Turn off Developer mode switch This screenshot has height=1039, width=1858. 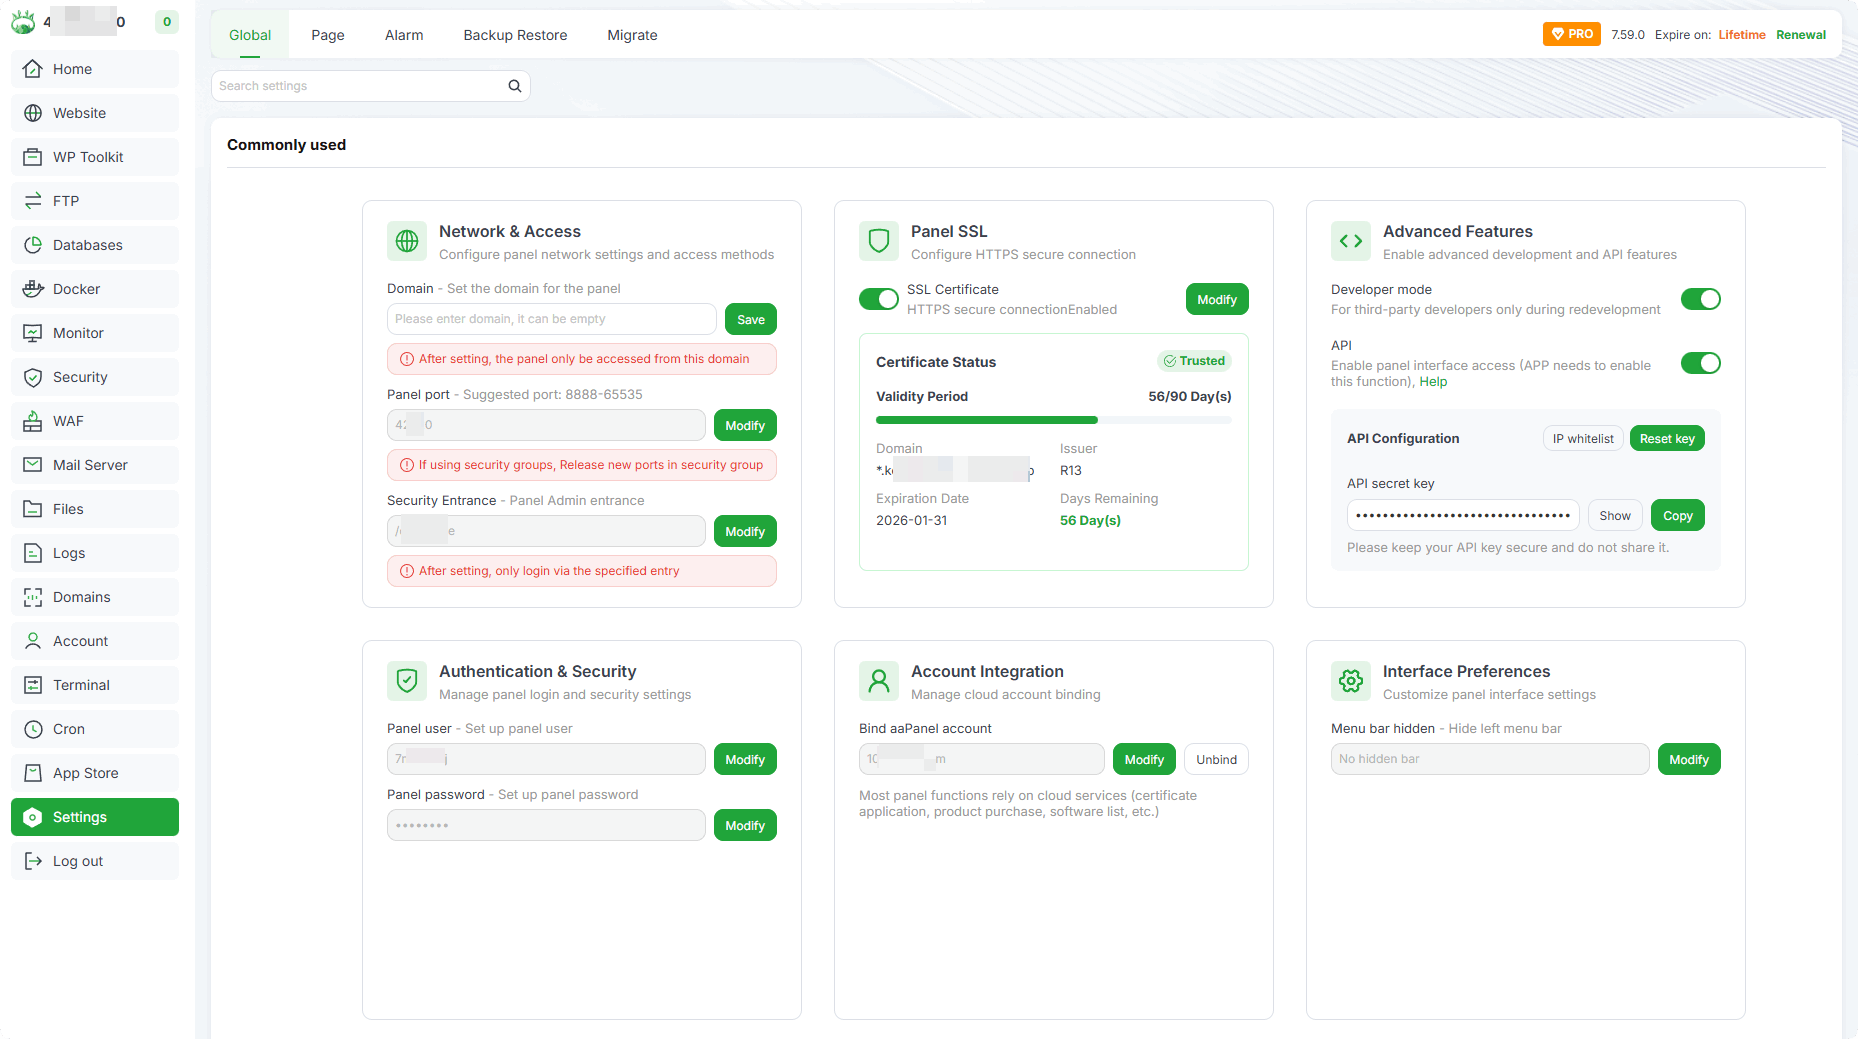point(1700,299)
